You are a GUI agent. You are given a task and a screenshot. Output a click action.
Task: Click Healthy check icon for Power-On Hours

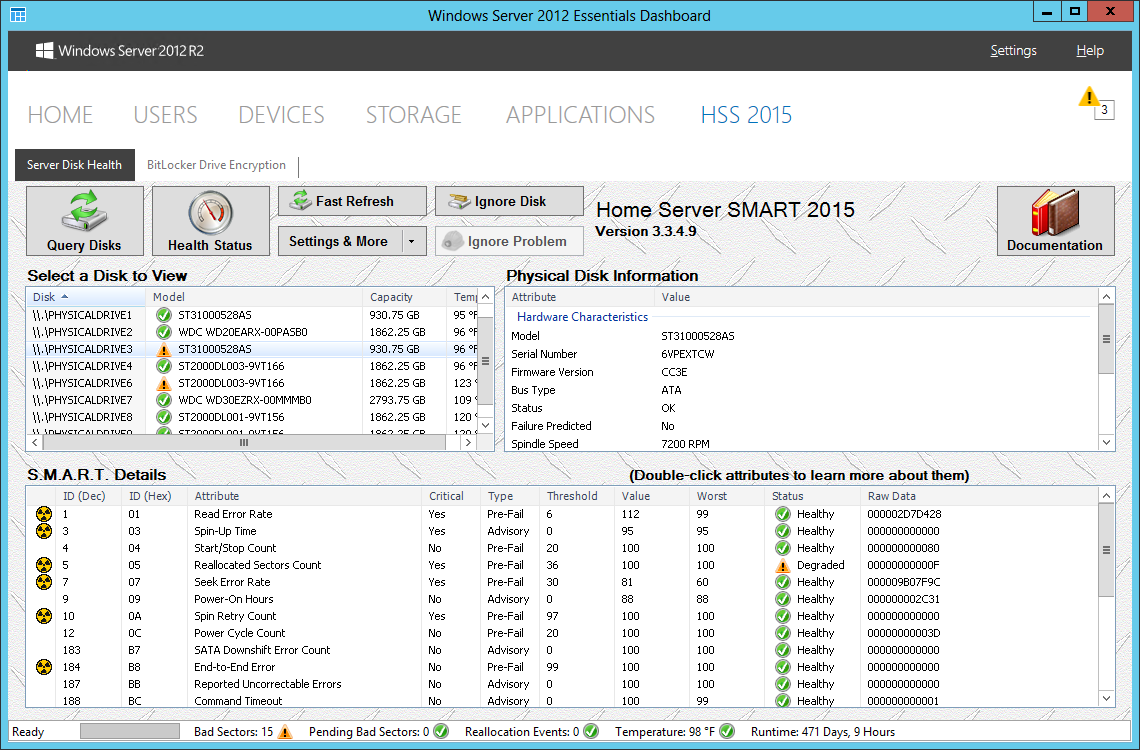(782, 599)
